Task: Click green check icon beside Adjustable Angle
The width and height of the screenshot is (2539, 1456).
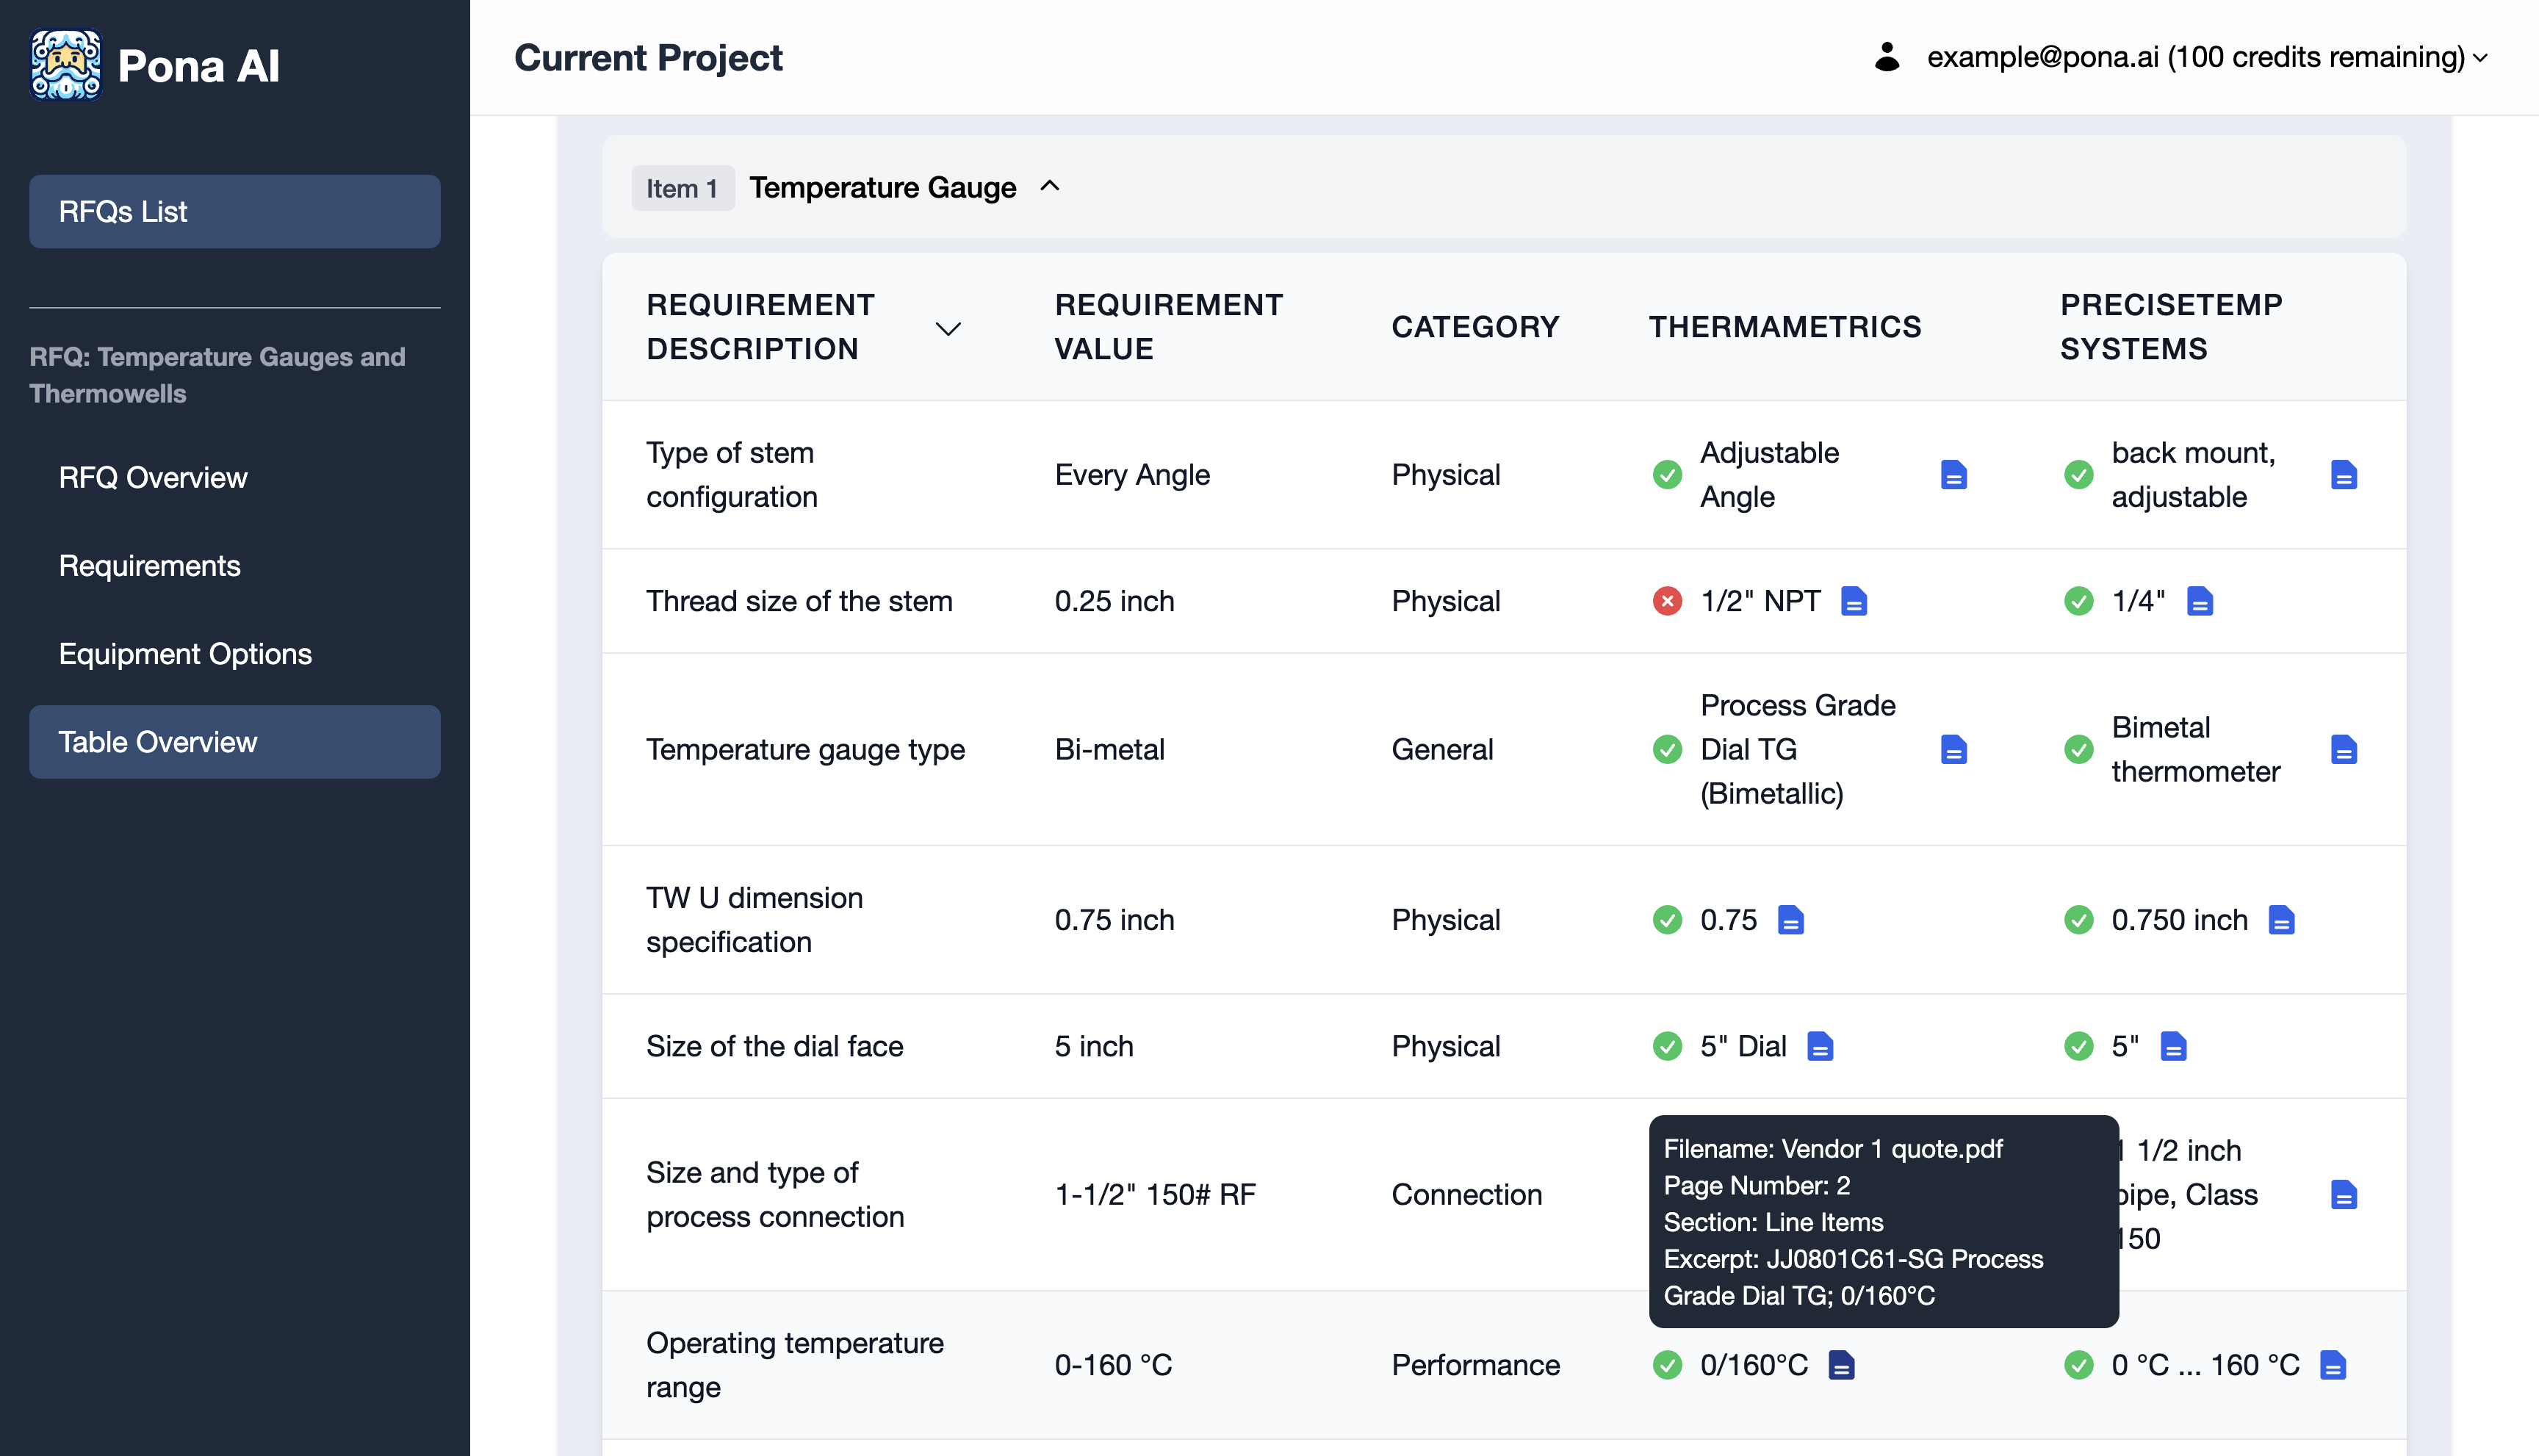Action: pyautogui.click(x=1667, y=475)
